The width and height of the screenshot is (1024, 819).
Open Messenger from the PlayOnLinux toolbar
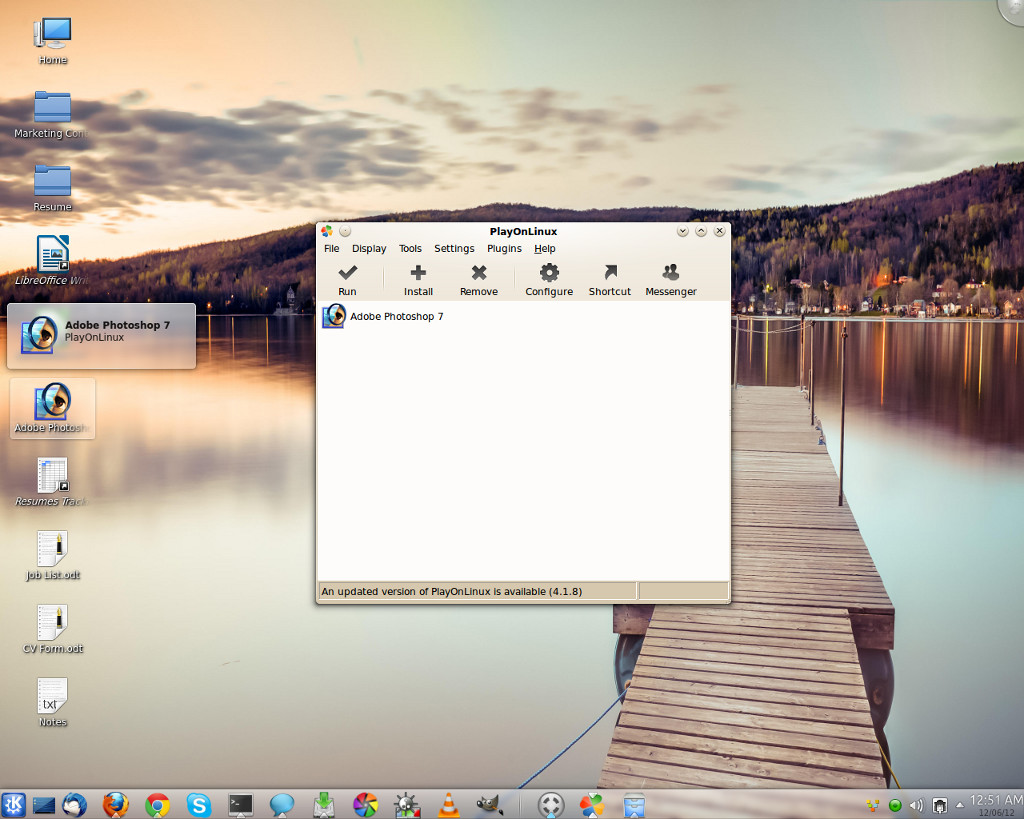coord(671,280)
